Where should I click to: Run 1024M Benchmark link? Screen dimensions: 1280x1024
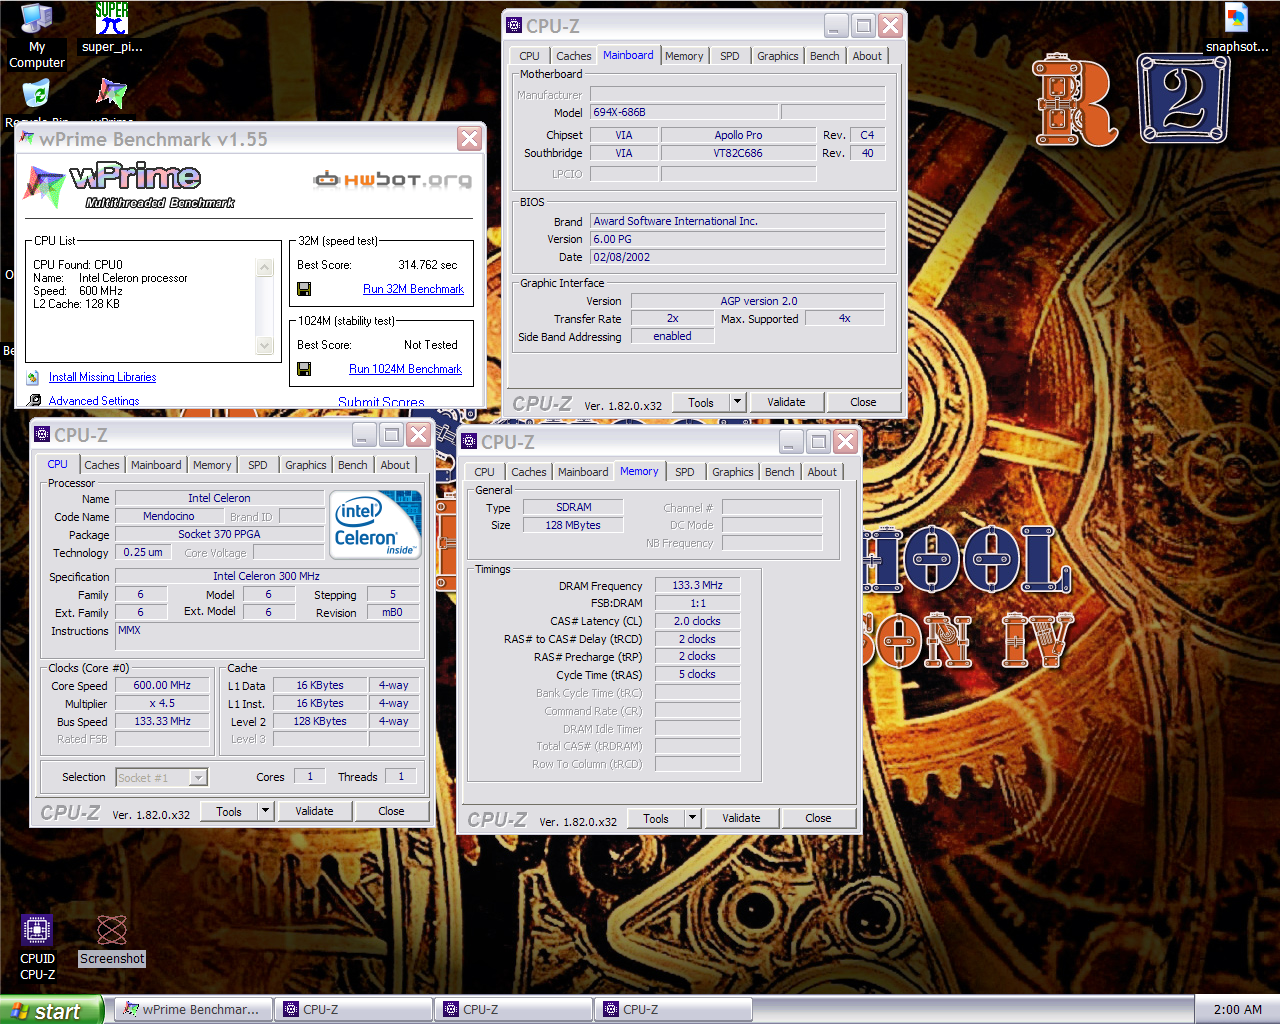click(x=405, y=369)
